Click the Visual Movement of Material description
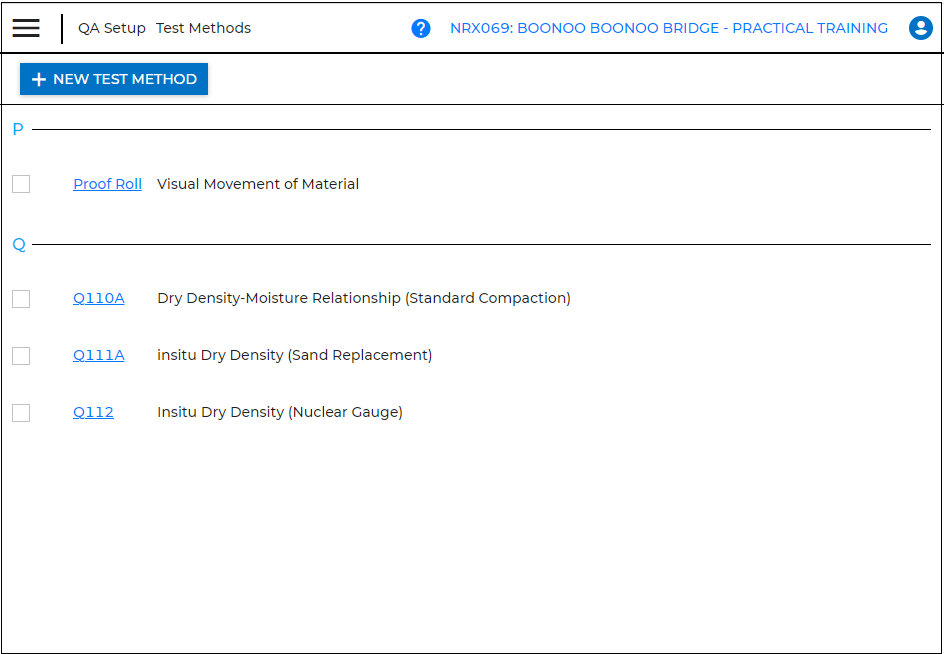 (257, 184)
